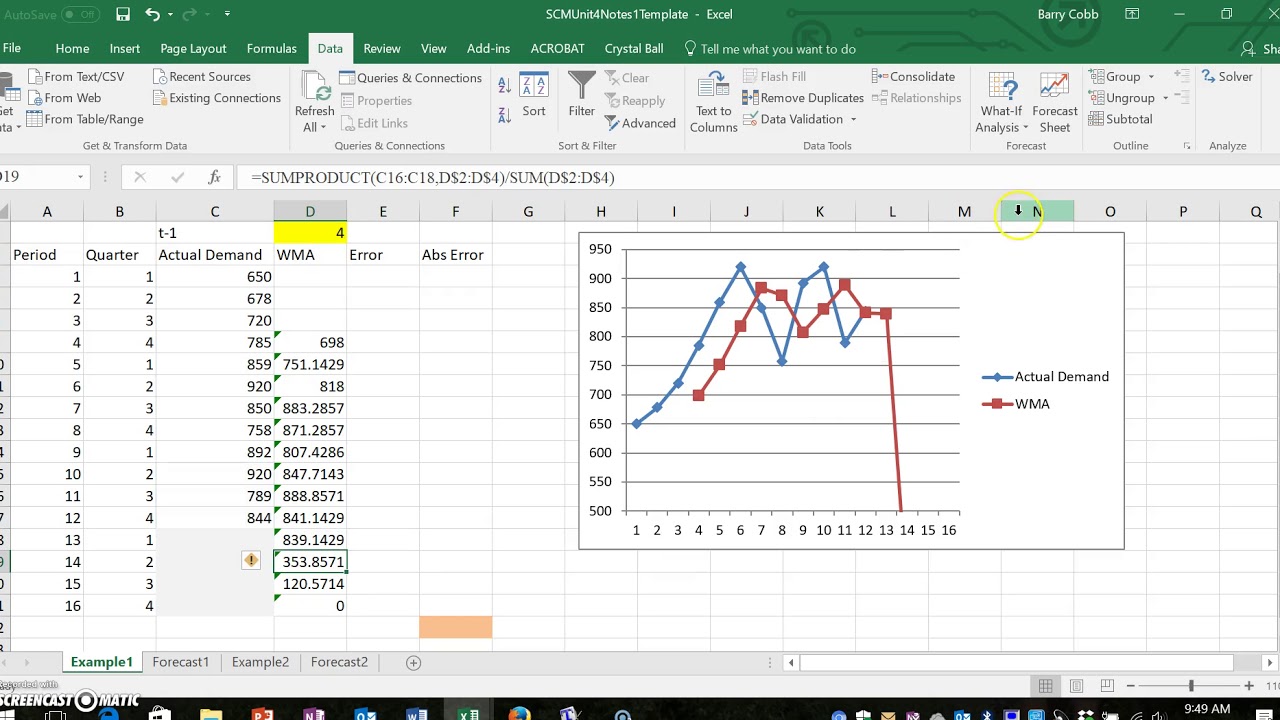Open the Undo history dropdown arrow

tap(171, 14)
